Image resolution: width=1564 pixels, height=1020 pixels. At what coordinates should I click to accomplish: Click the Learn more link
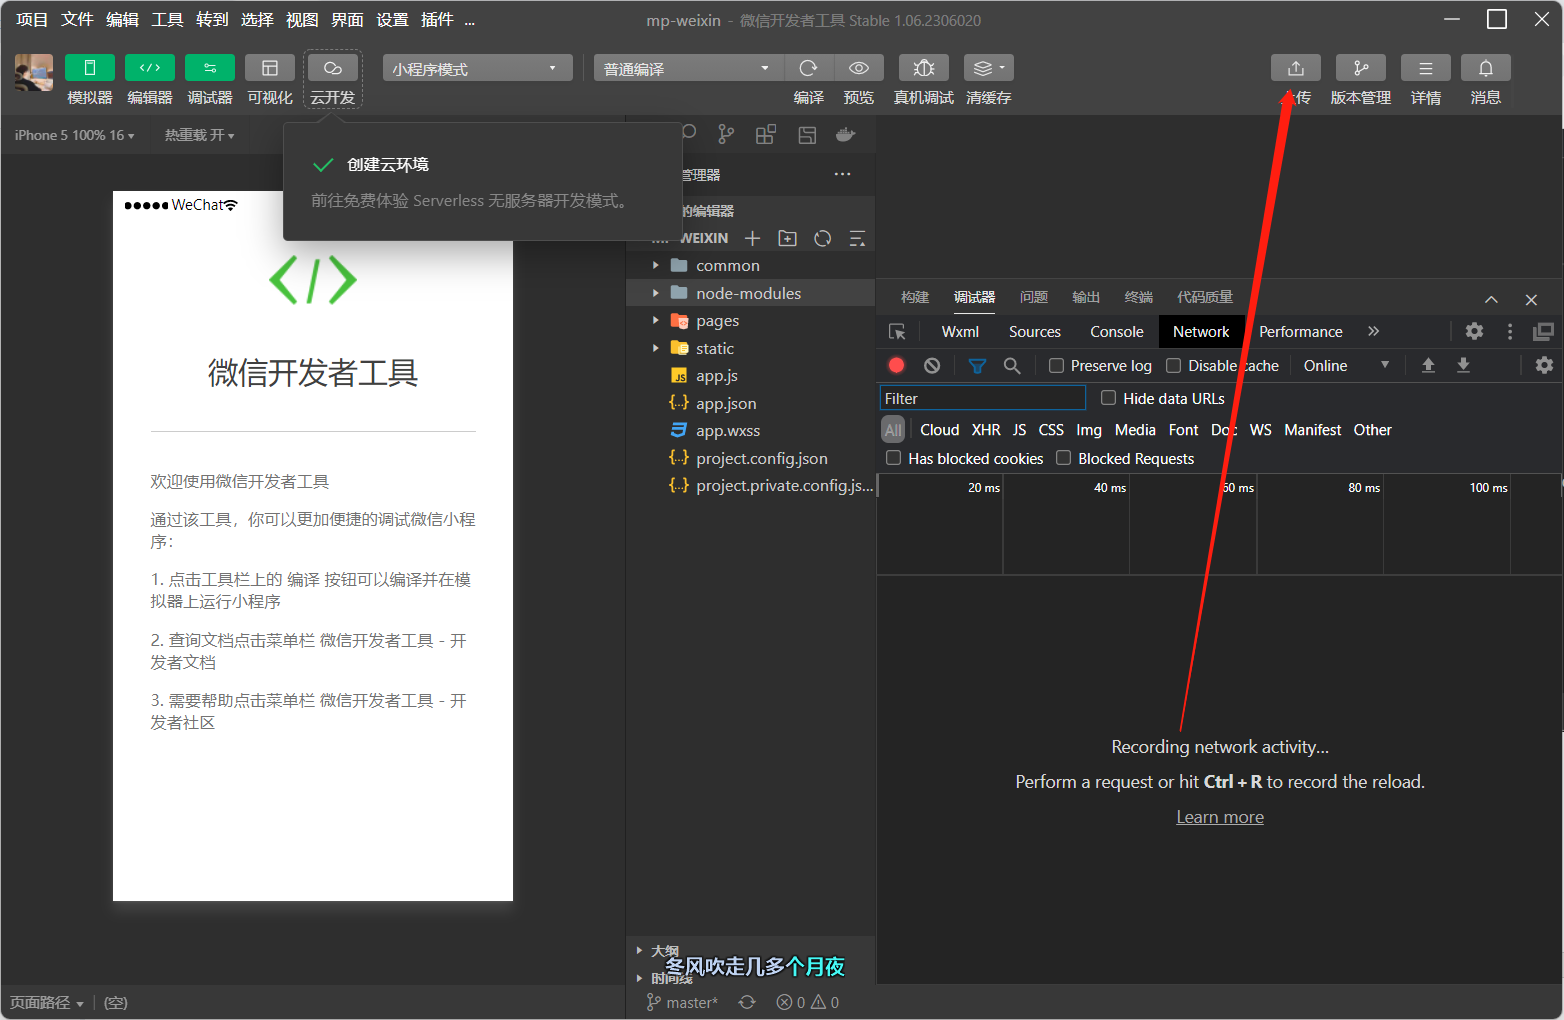pos(1220,817)
